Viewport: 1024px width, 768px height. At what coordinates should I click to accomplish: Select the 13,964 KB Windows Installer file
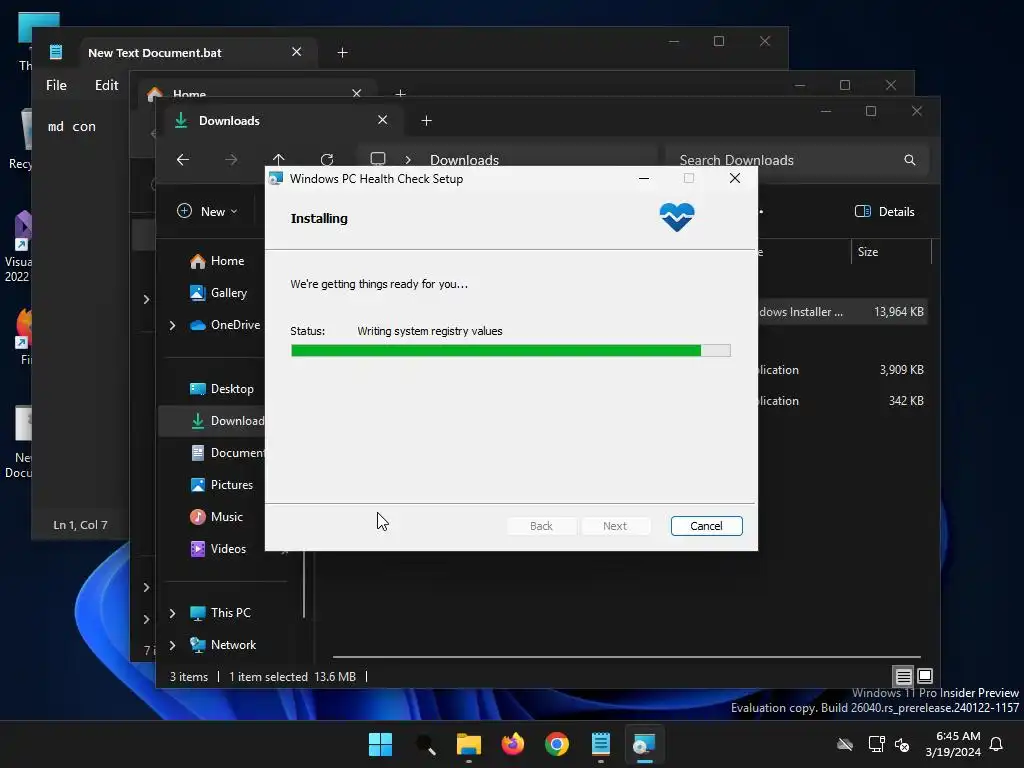[x=842, y=312]
